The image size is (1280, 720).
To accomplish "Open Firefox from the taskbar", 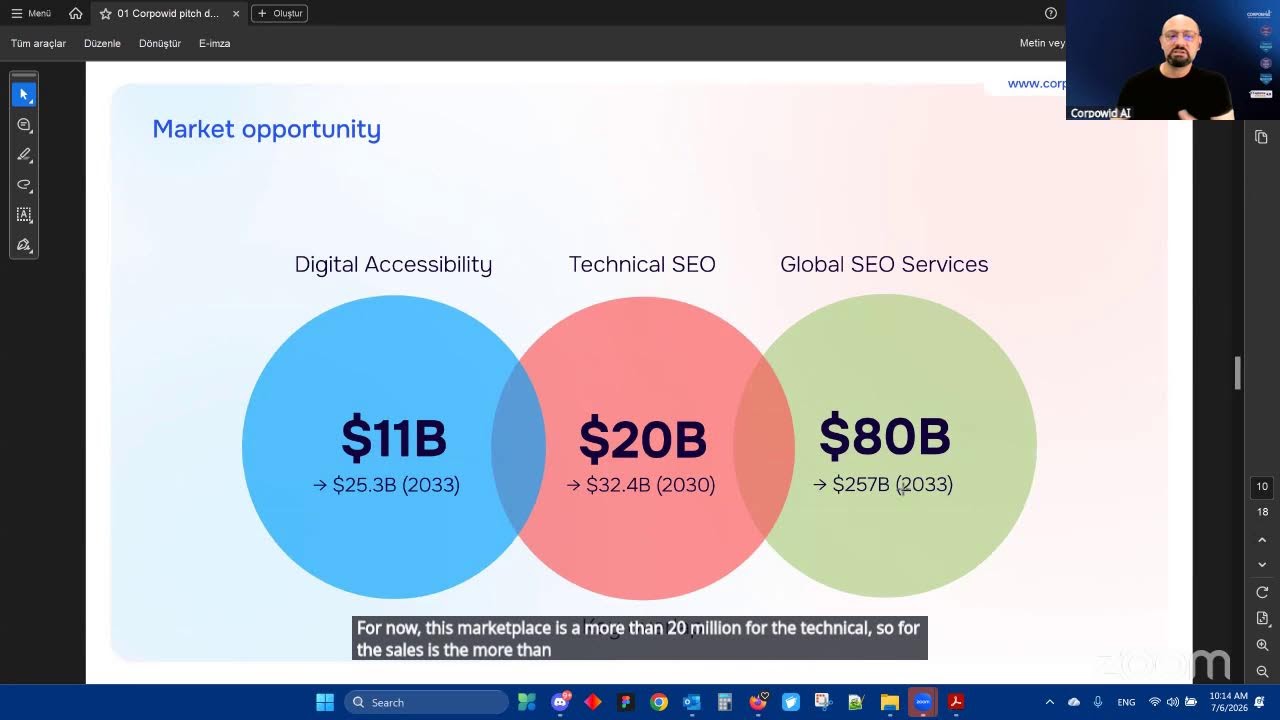I will 758,702.
